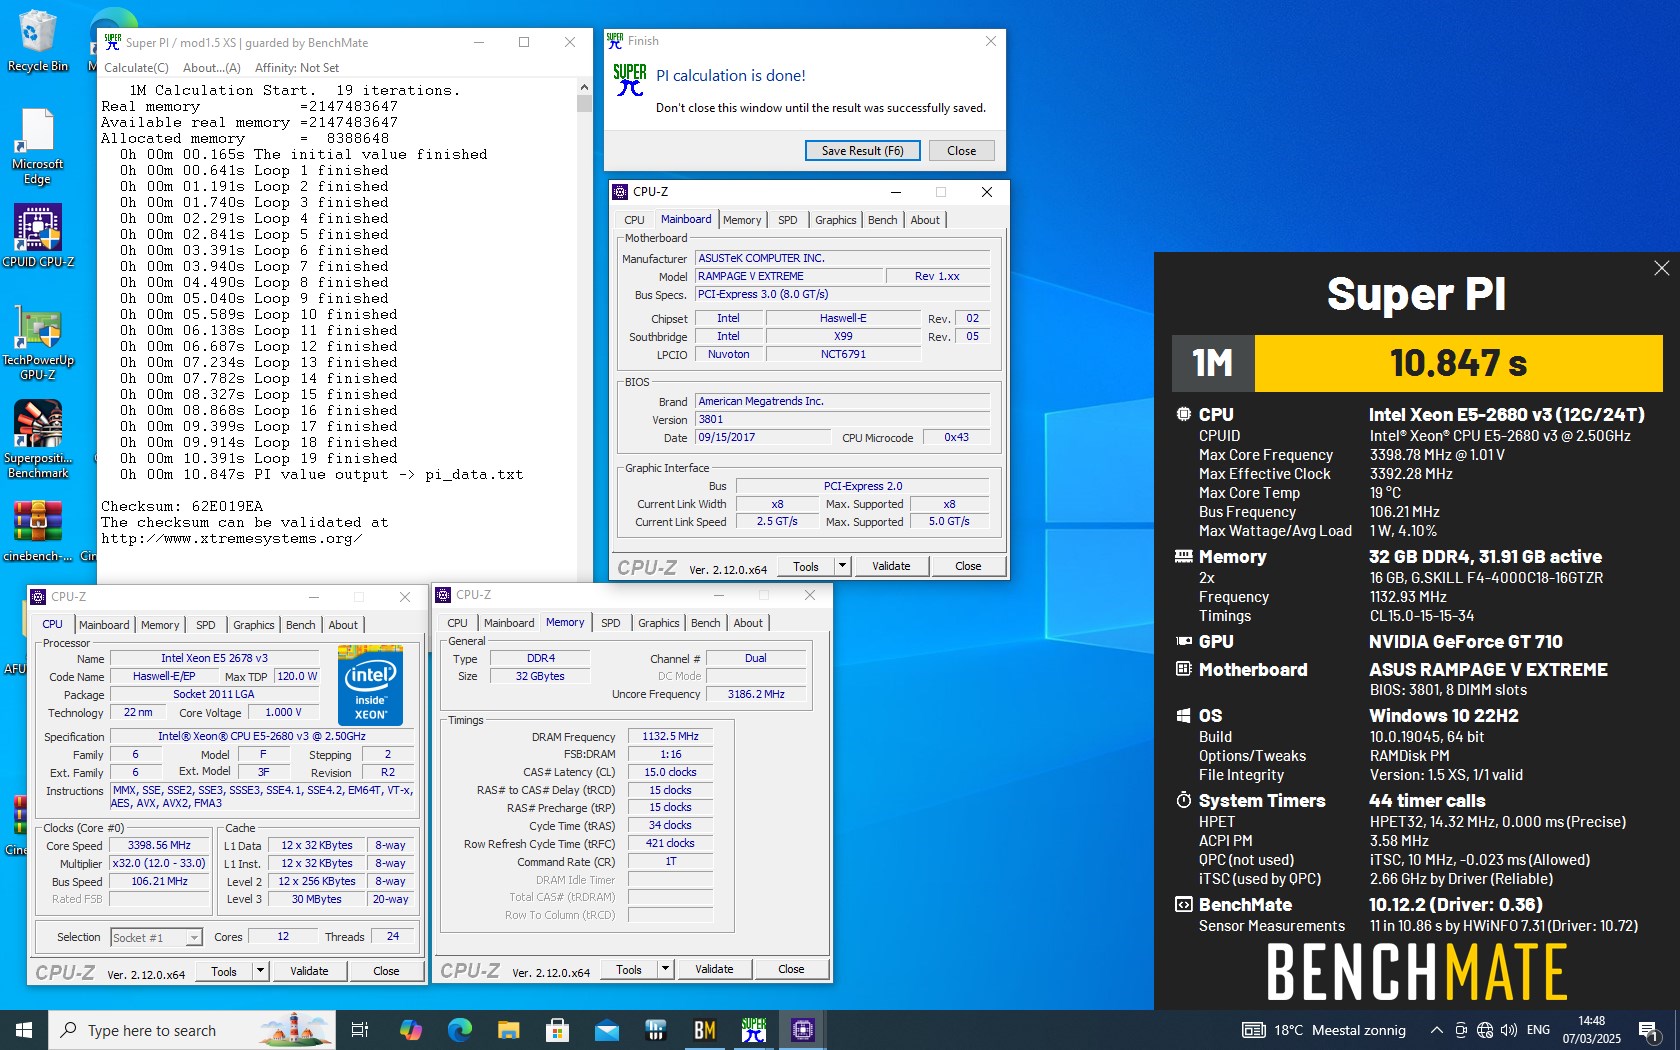Close the BenchMate Super PI result overlay
Image resolution: width=1680 pixels, height=1050 pixels.
coord(1661,268)
